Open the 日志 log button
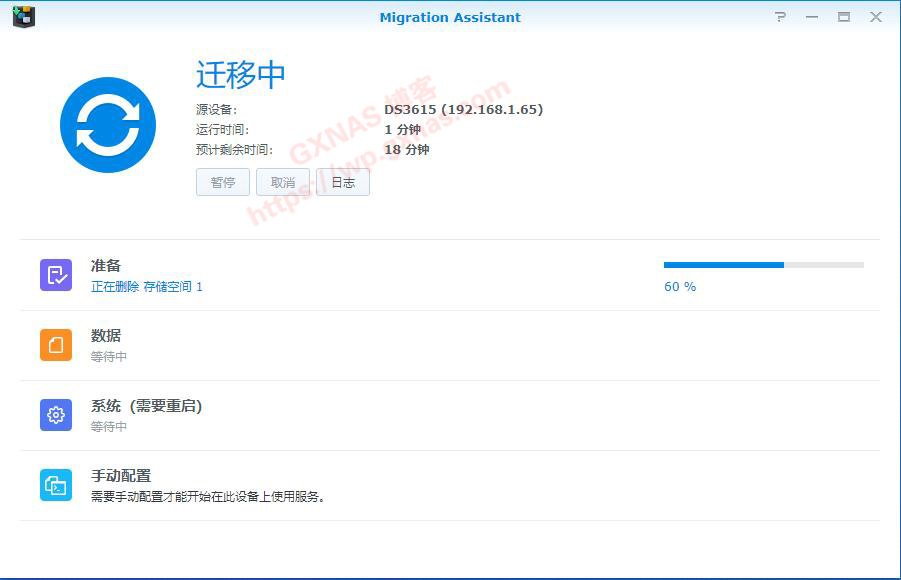Screen dimensions: 901x580 pos(343,182)
